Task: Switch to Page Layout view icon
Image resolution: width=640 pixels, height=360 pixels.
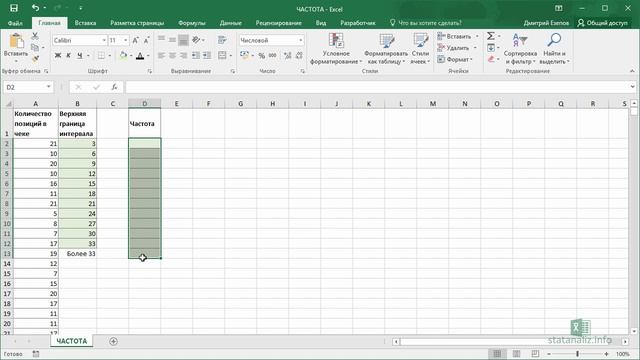Action: [x=516, y=354]
